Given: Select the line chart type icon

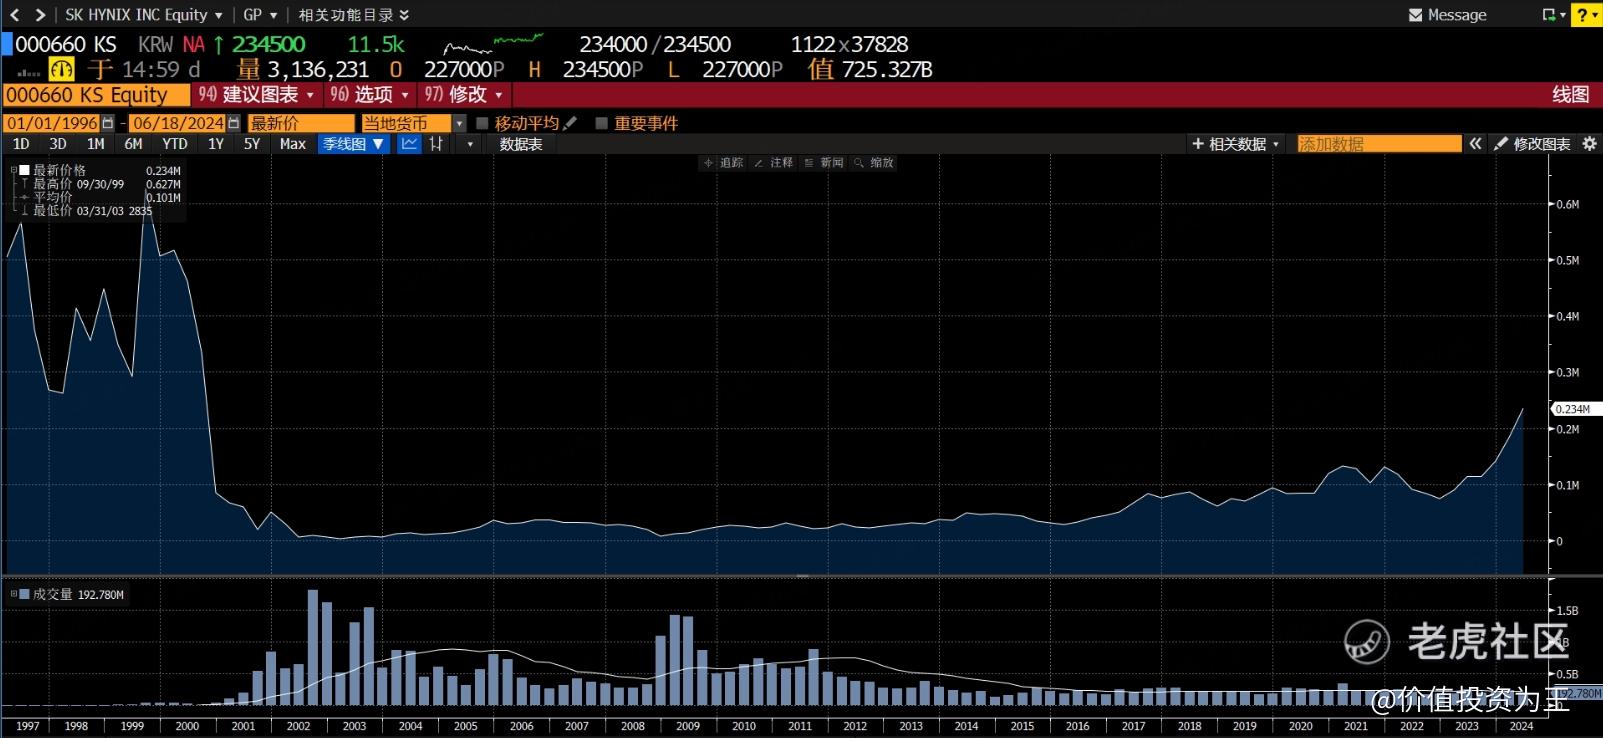Looking at the screenshot, I should click(x=409, y=144).
